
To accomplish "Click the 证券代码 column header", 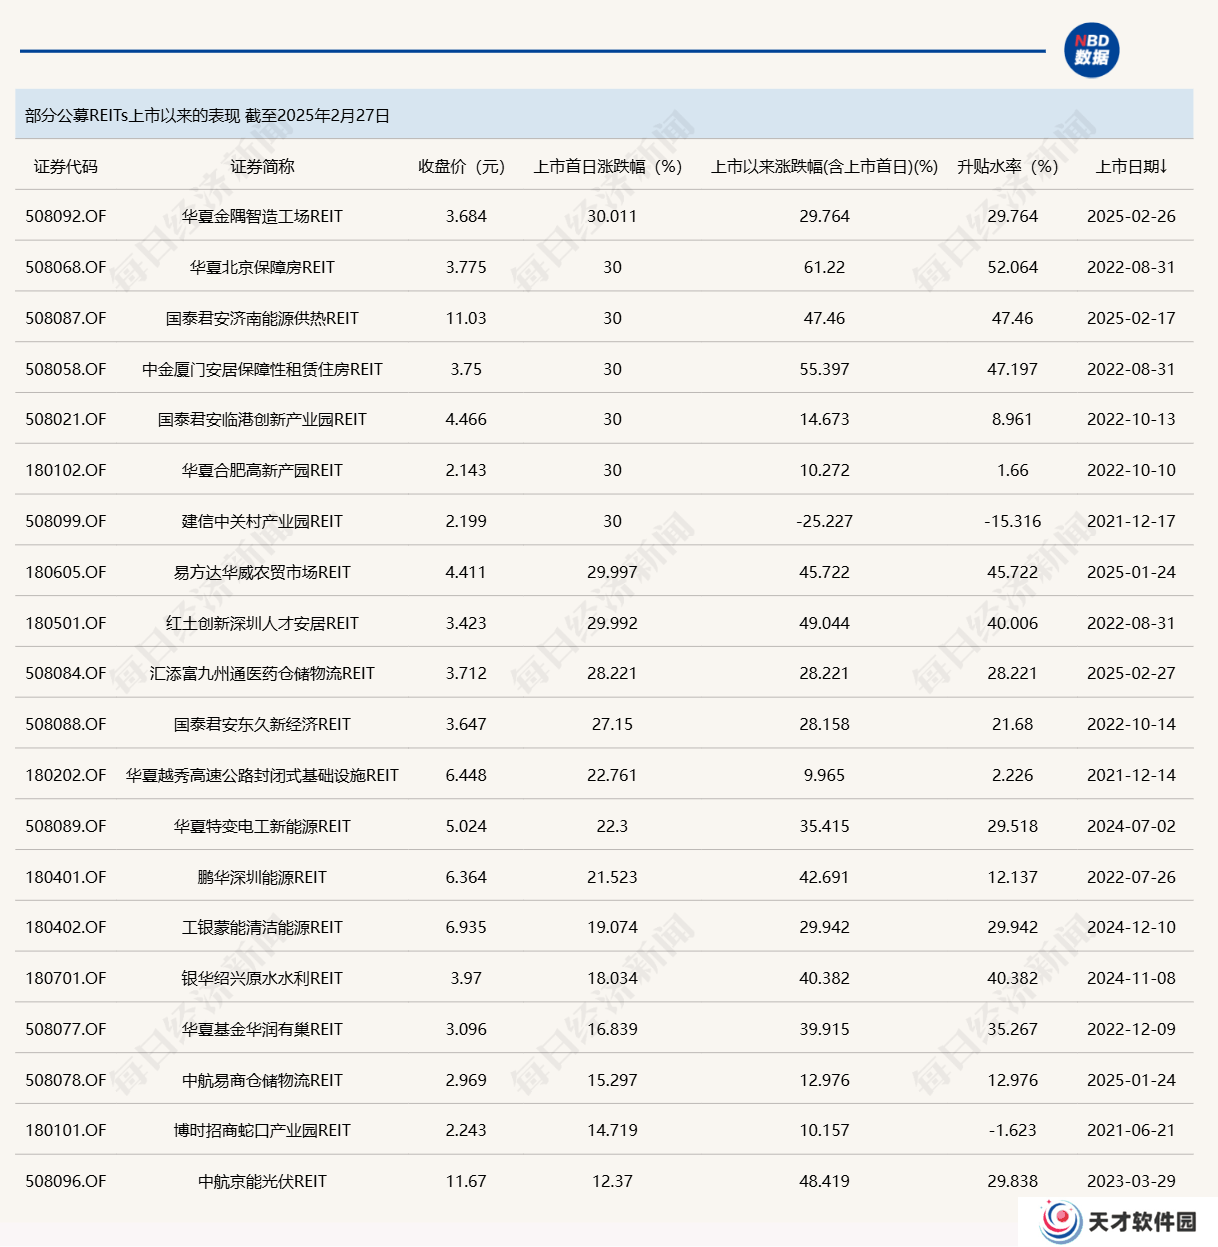I will (66, 167).
